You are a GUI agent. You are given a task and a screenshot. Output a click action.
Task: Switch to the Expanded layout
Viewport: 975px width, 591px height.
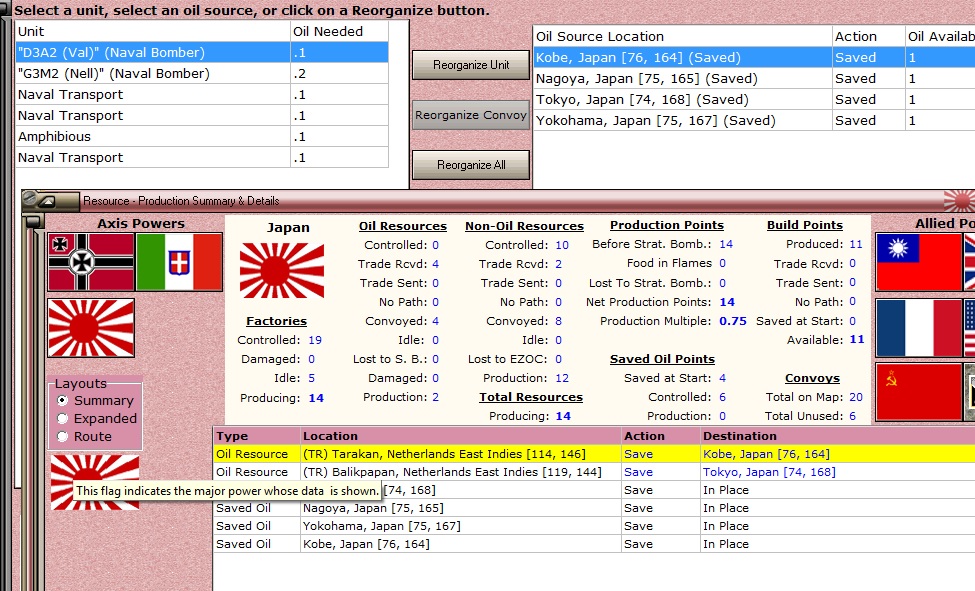click(x=96, y=419)
